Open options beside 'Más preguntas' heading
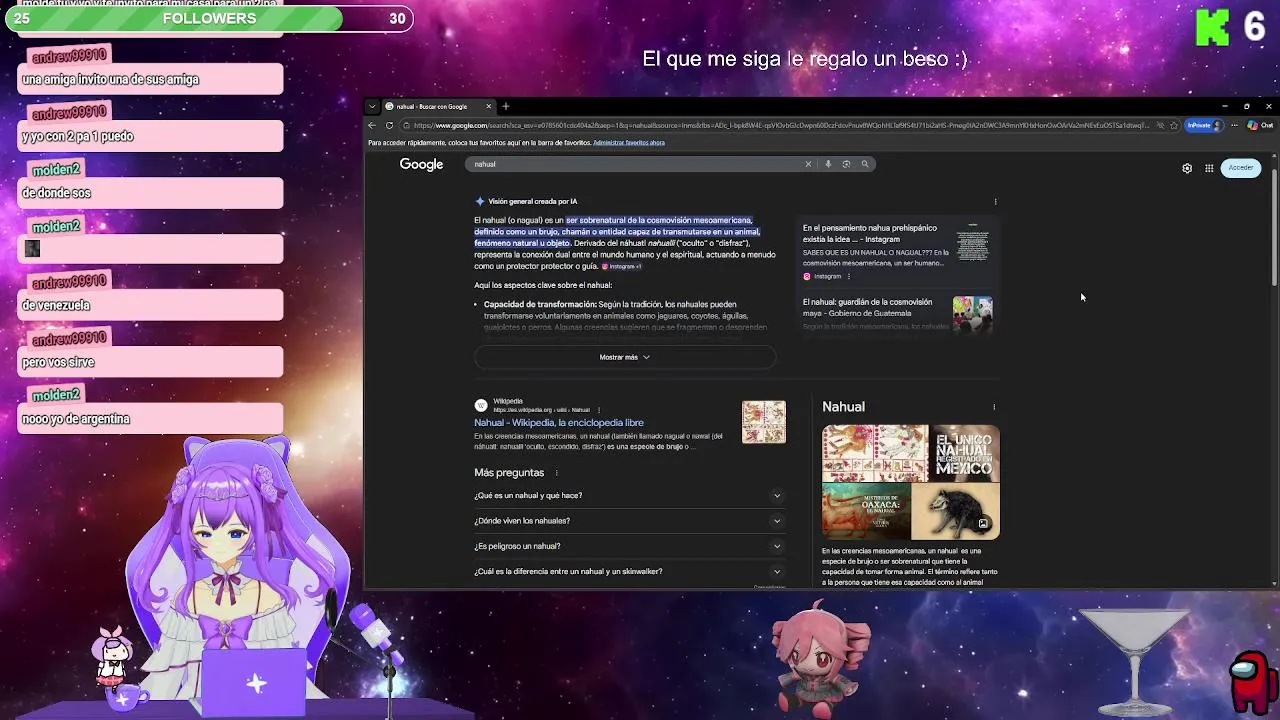This screenshot has height=720, width=1280. pos(556,473)
